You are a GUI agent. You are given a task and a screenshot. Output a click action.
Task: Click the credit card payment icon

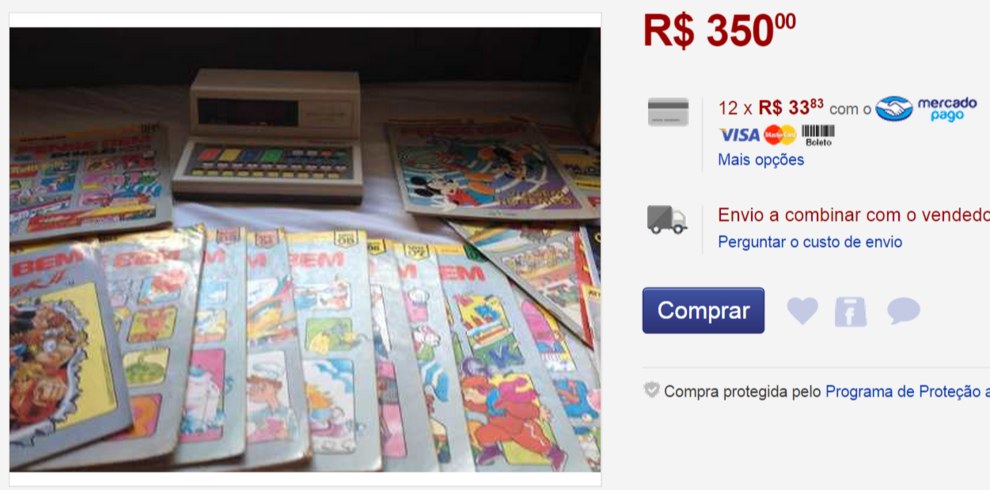click(x=668, y=112)
